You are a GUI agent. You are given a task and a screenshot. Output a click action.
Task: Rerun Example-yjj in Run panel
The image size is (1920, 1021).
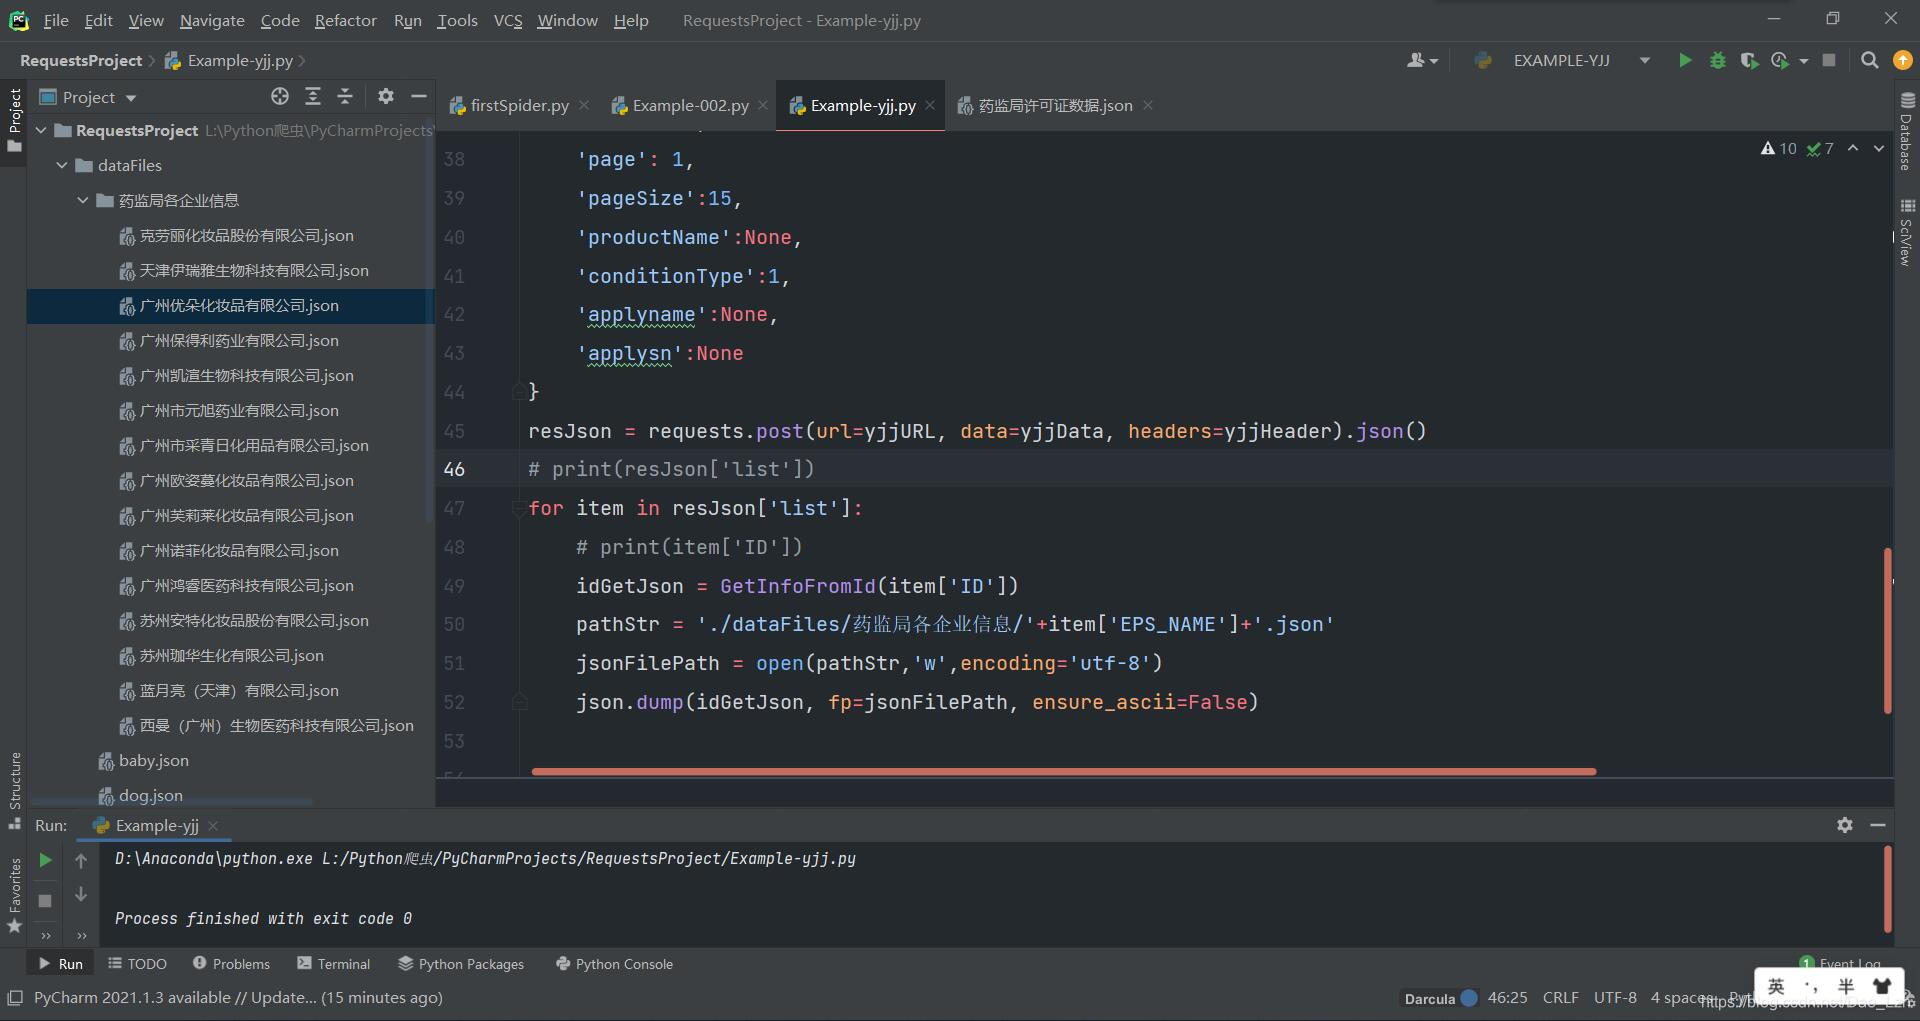pyautogui.click(x=45, y=860)
